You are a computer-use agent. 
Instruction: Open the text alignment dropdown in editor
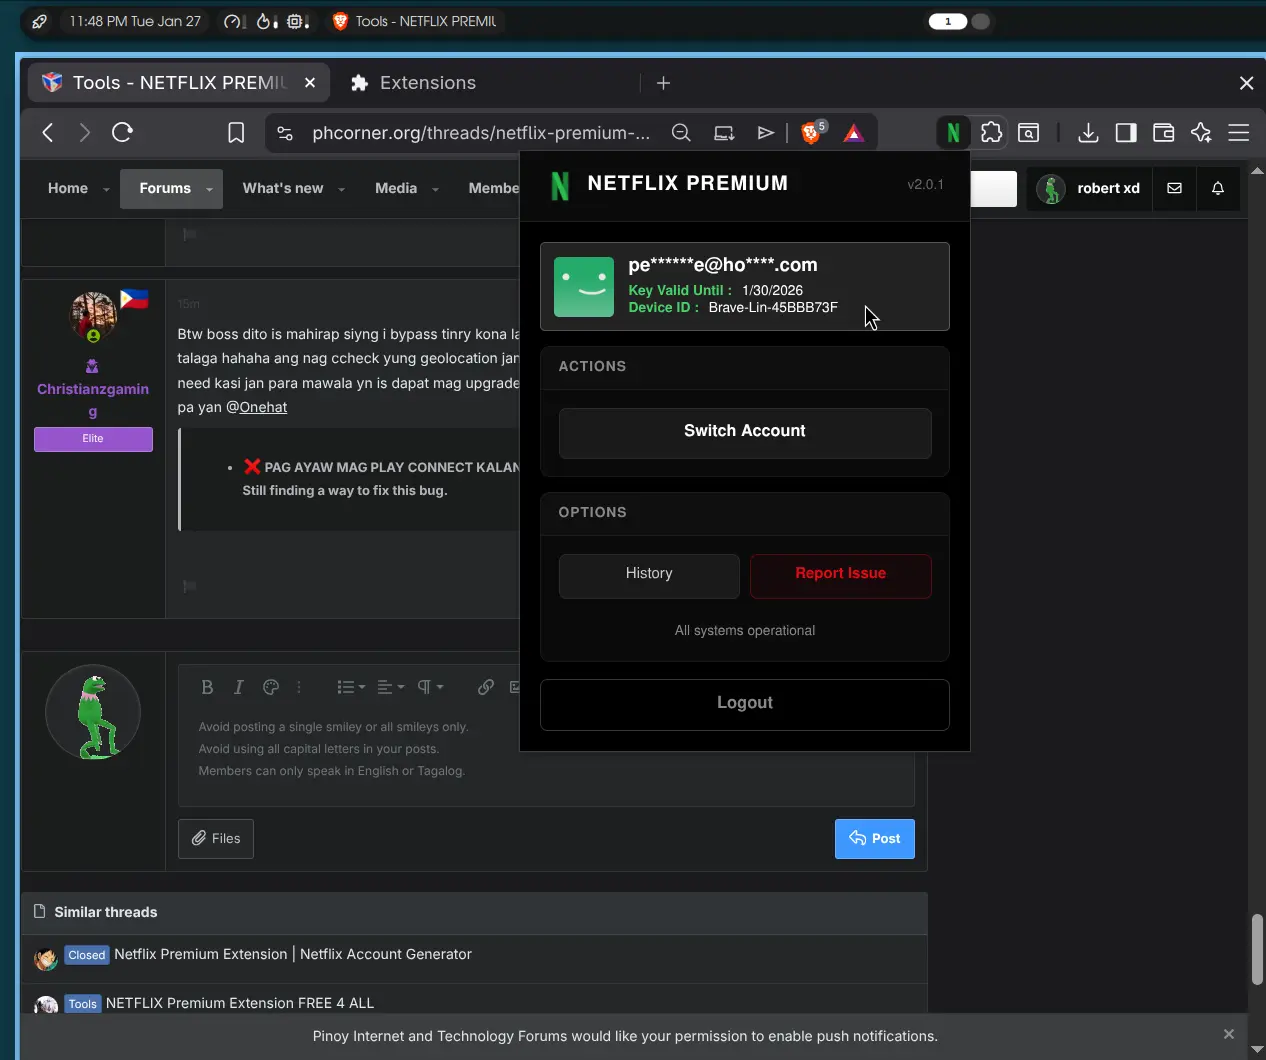pos(391,687)
